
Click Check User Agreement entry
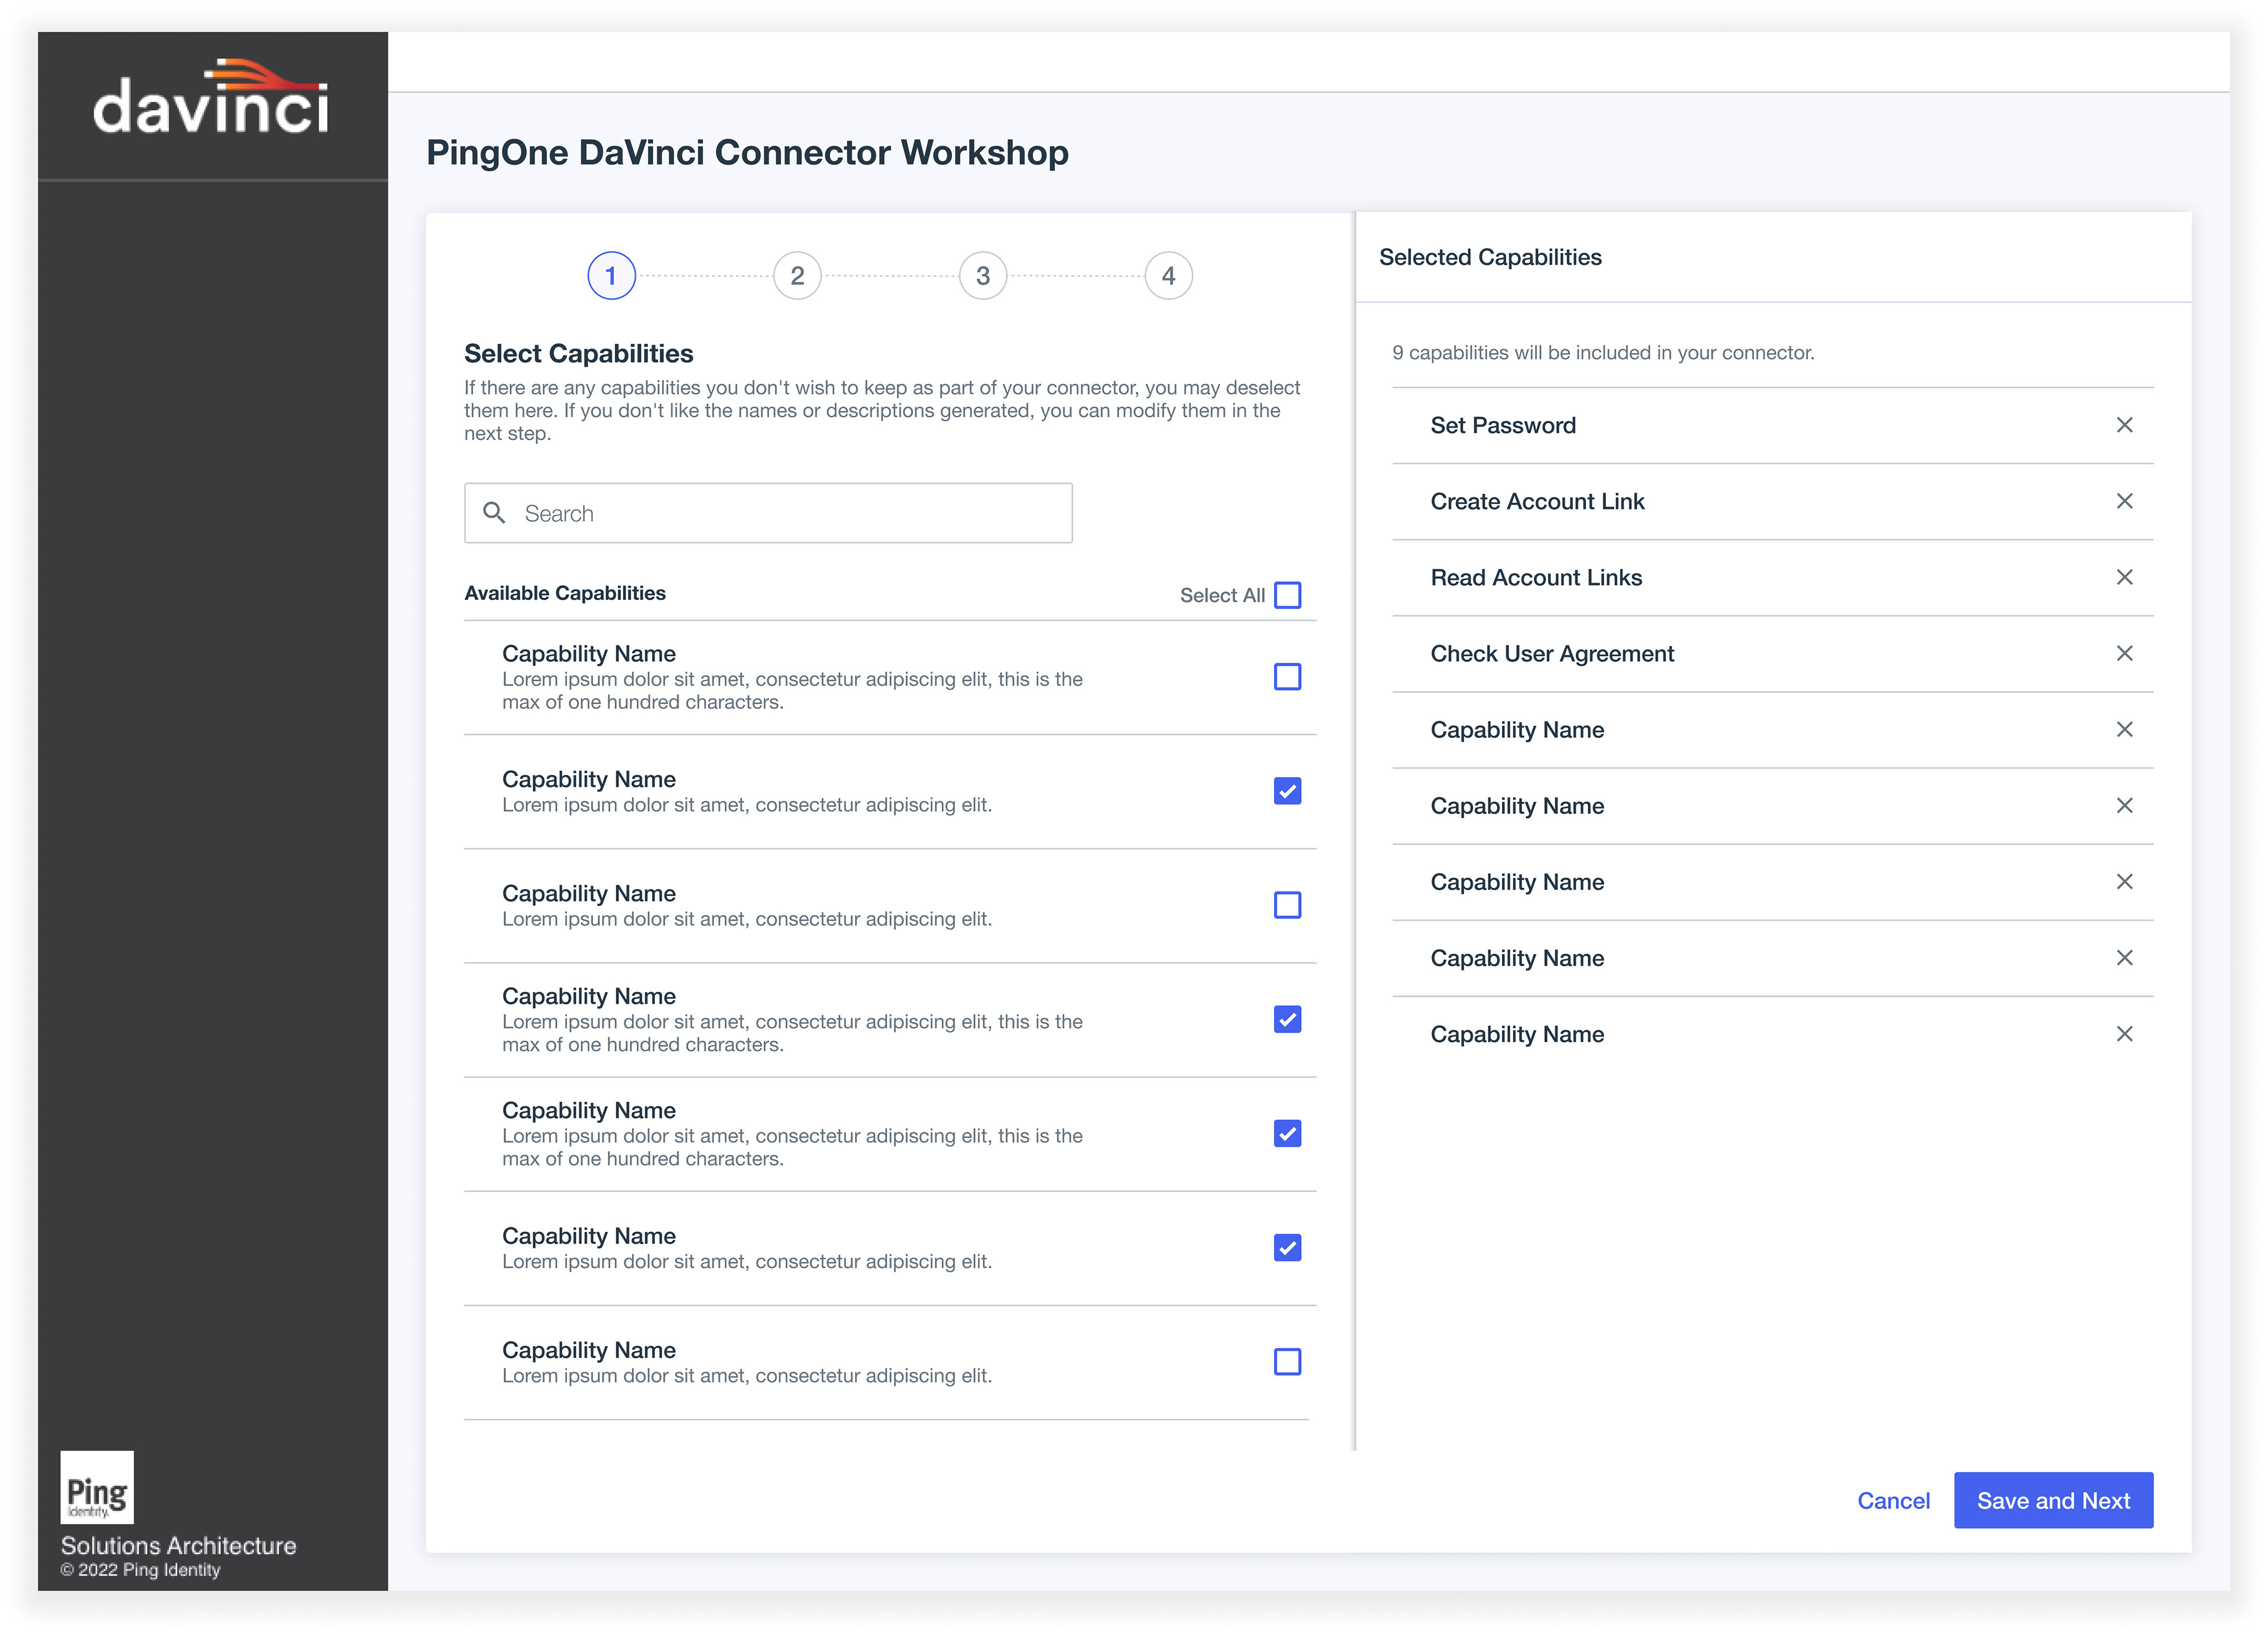pos(1552,653)
